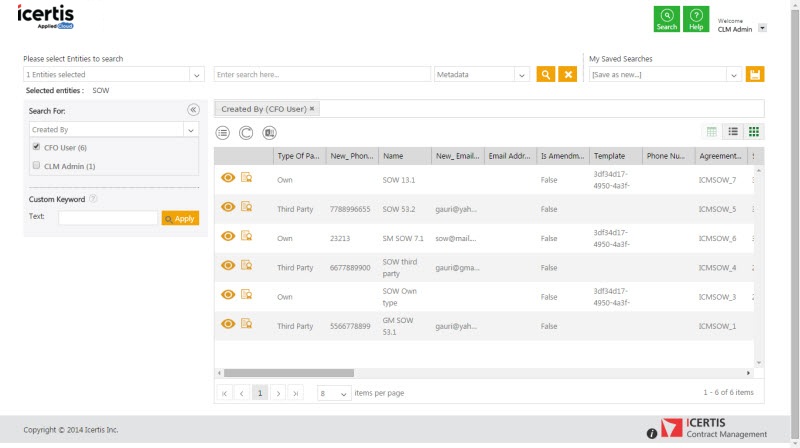
Task: Click the Enter search here text field
Action: tap(321, 74)
